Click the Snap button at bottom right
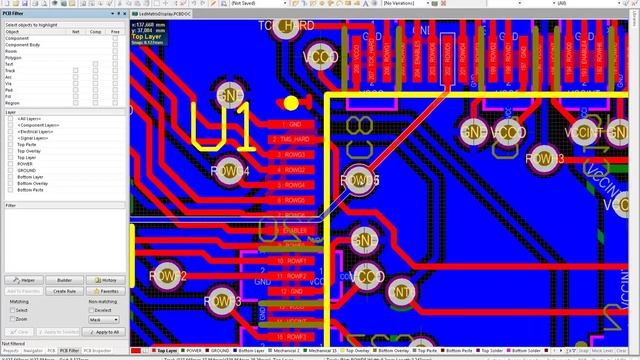The height and width of the screenshot is (360, 640). coord(583,351)
